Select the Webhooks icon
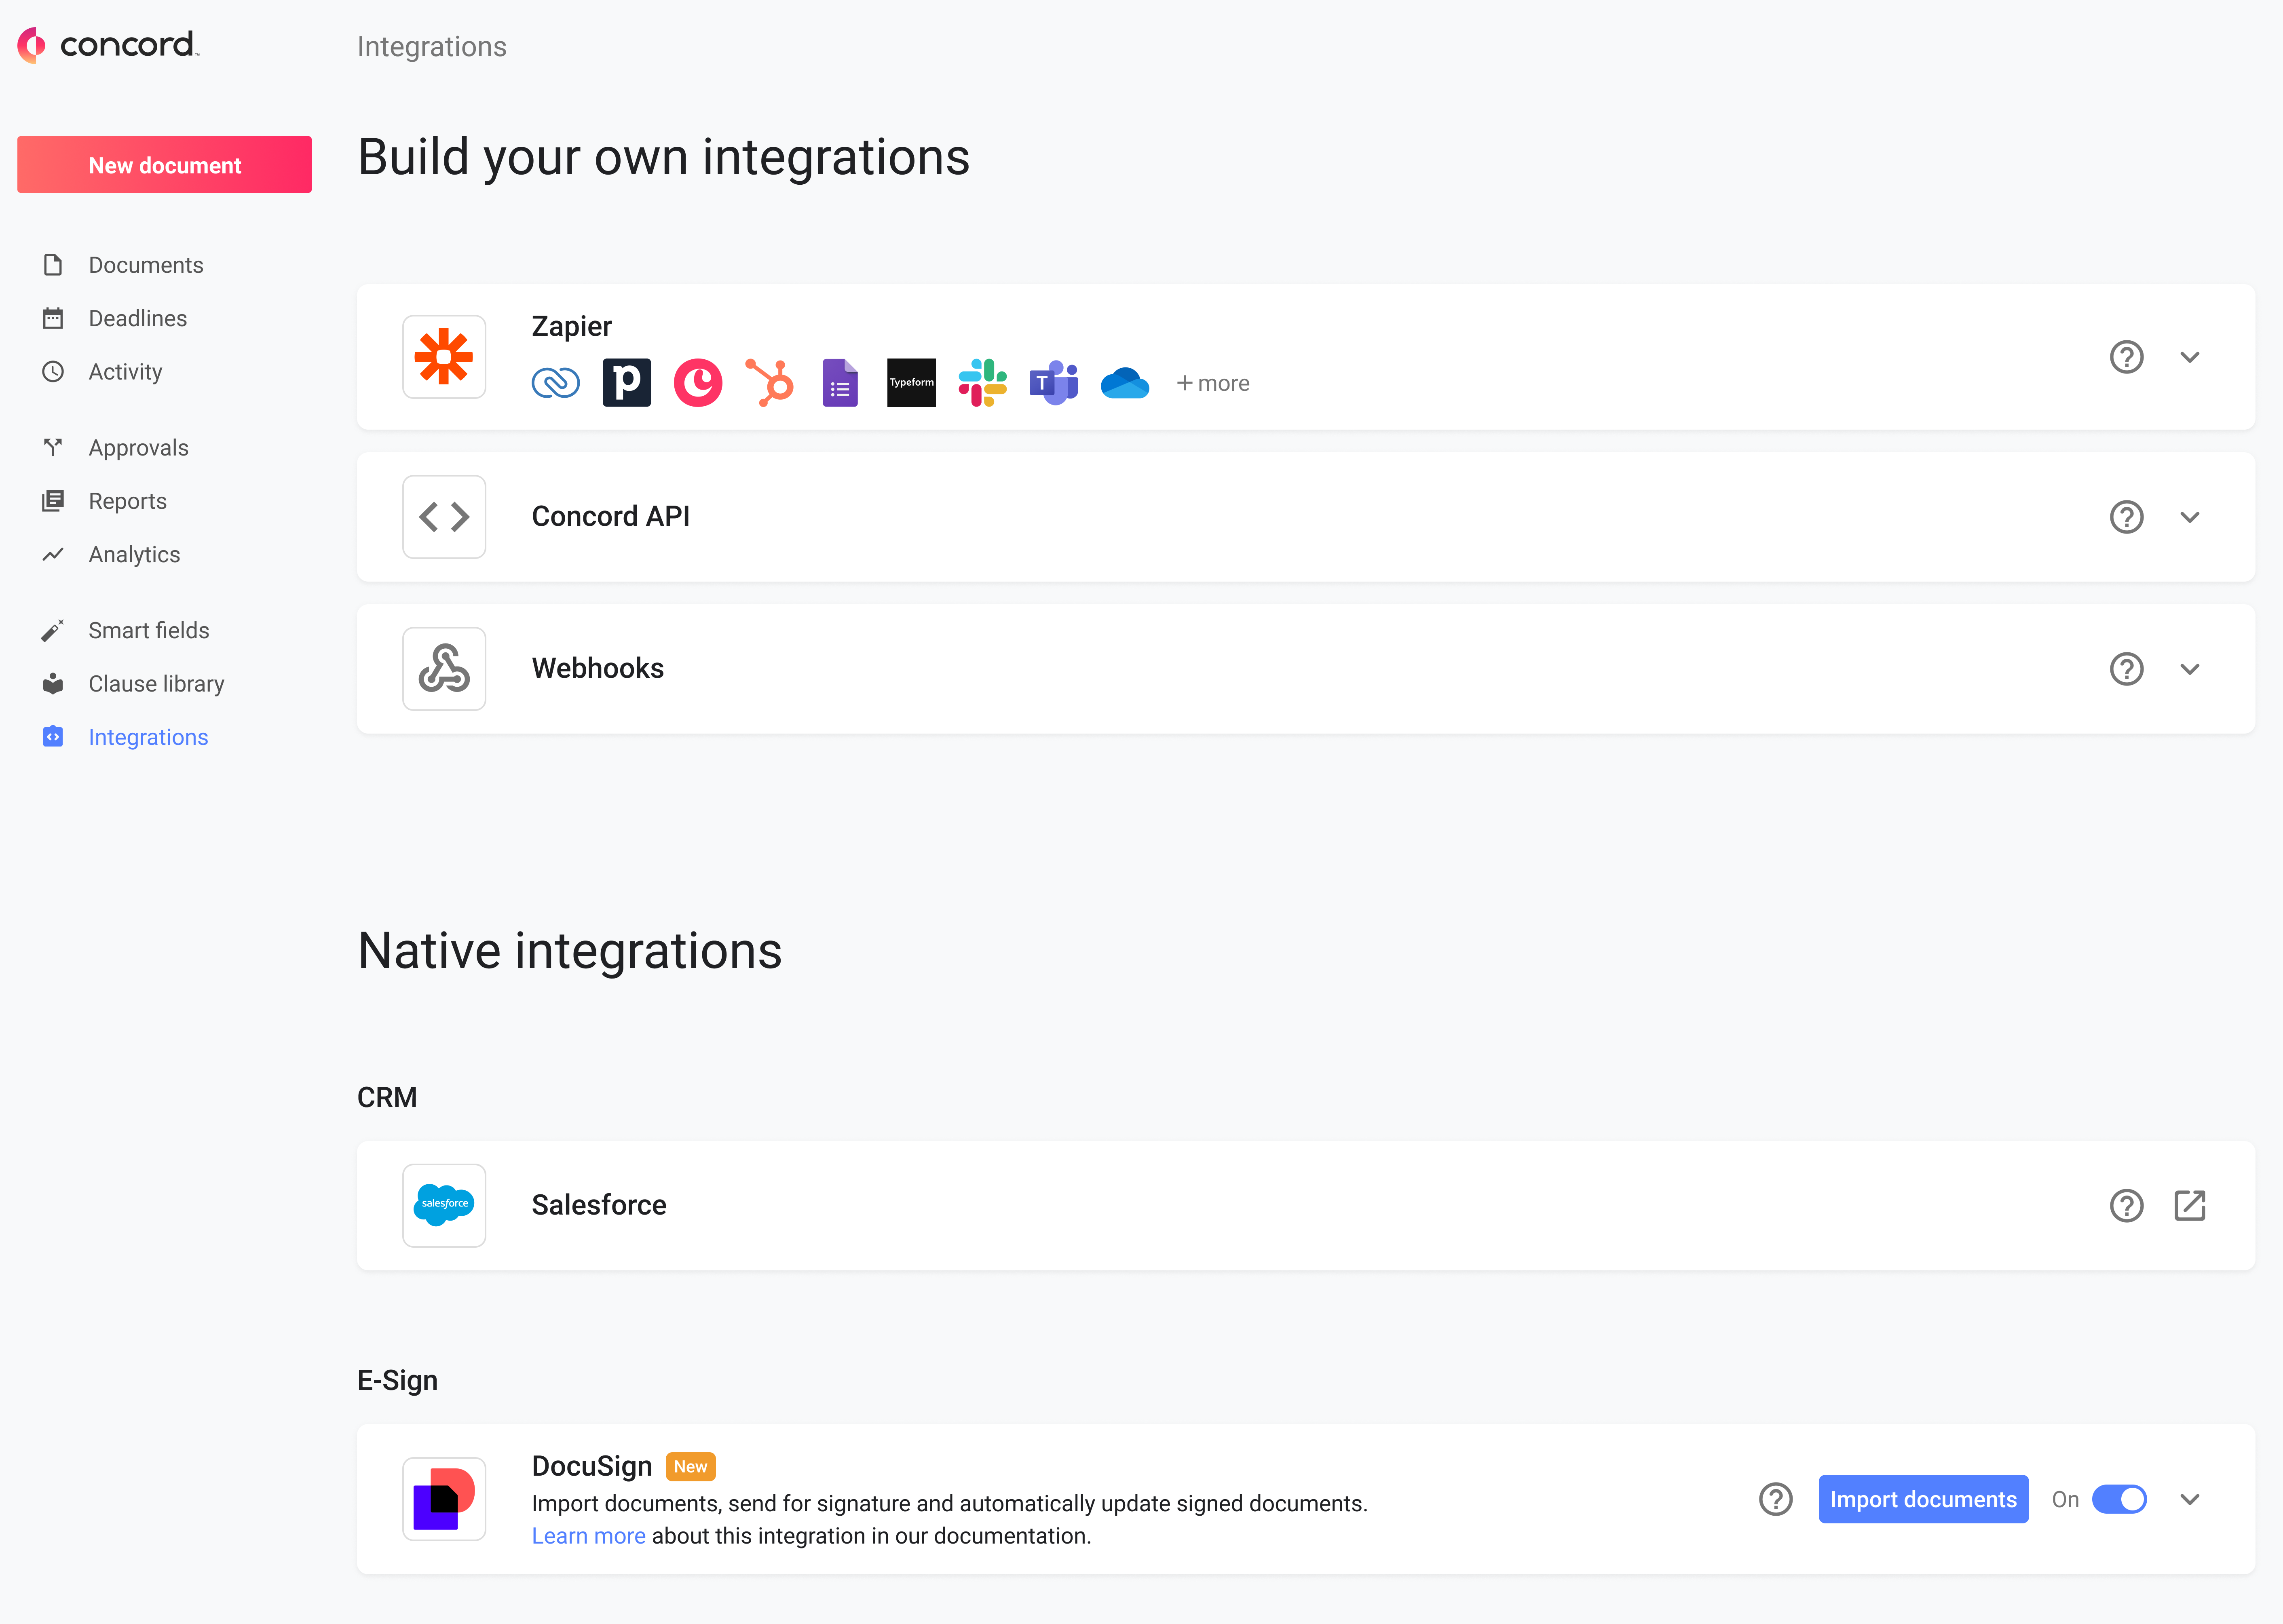2283x1624 pixels. click(444, 668)
